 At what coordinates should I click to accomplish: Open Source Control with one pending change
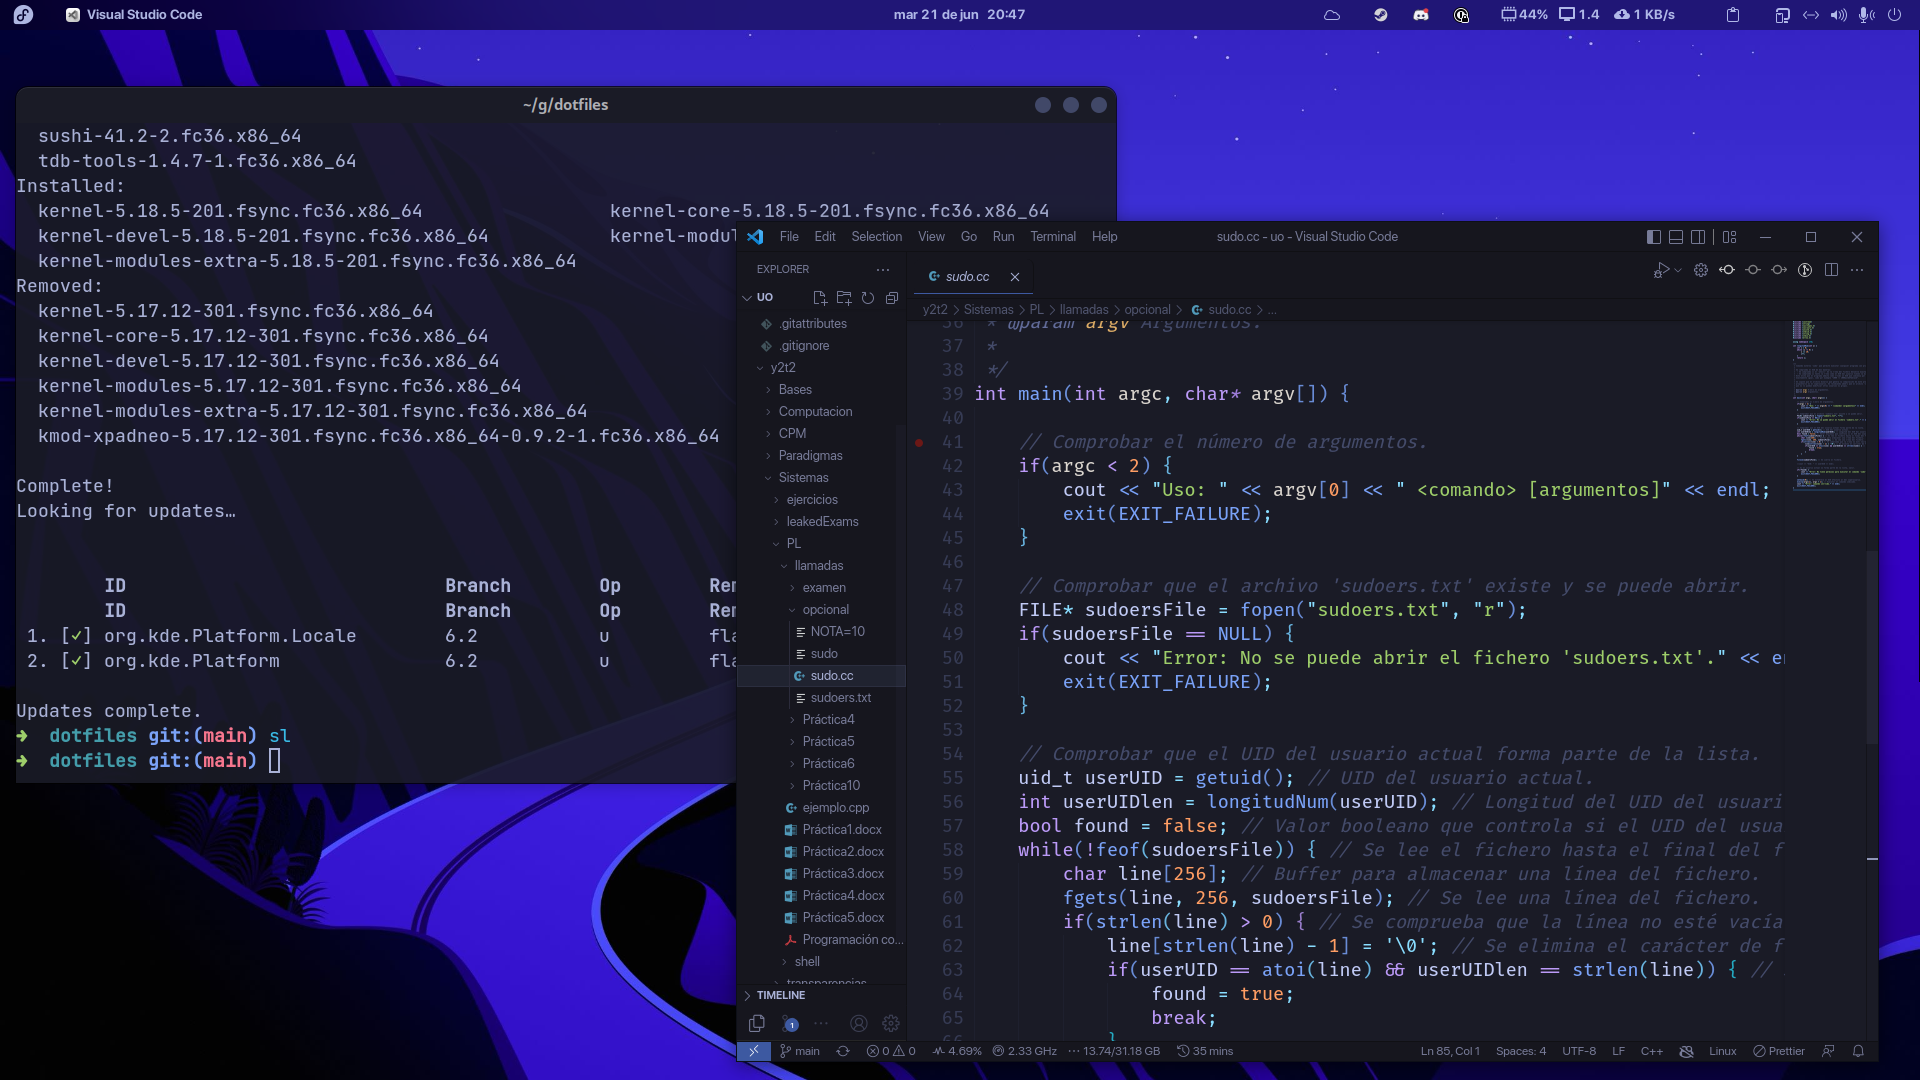pos(790,1023)
